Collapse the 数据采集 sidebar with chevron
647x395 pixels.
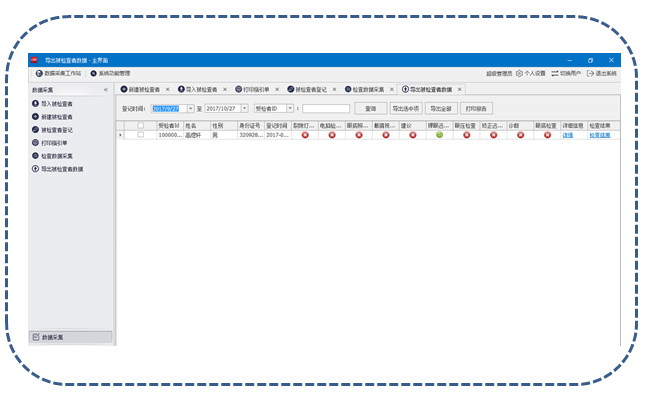[x=106, y=90]
